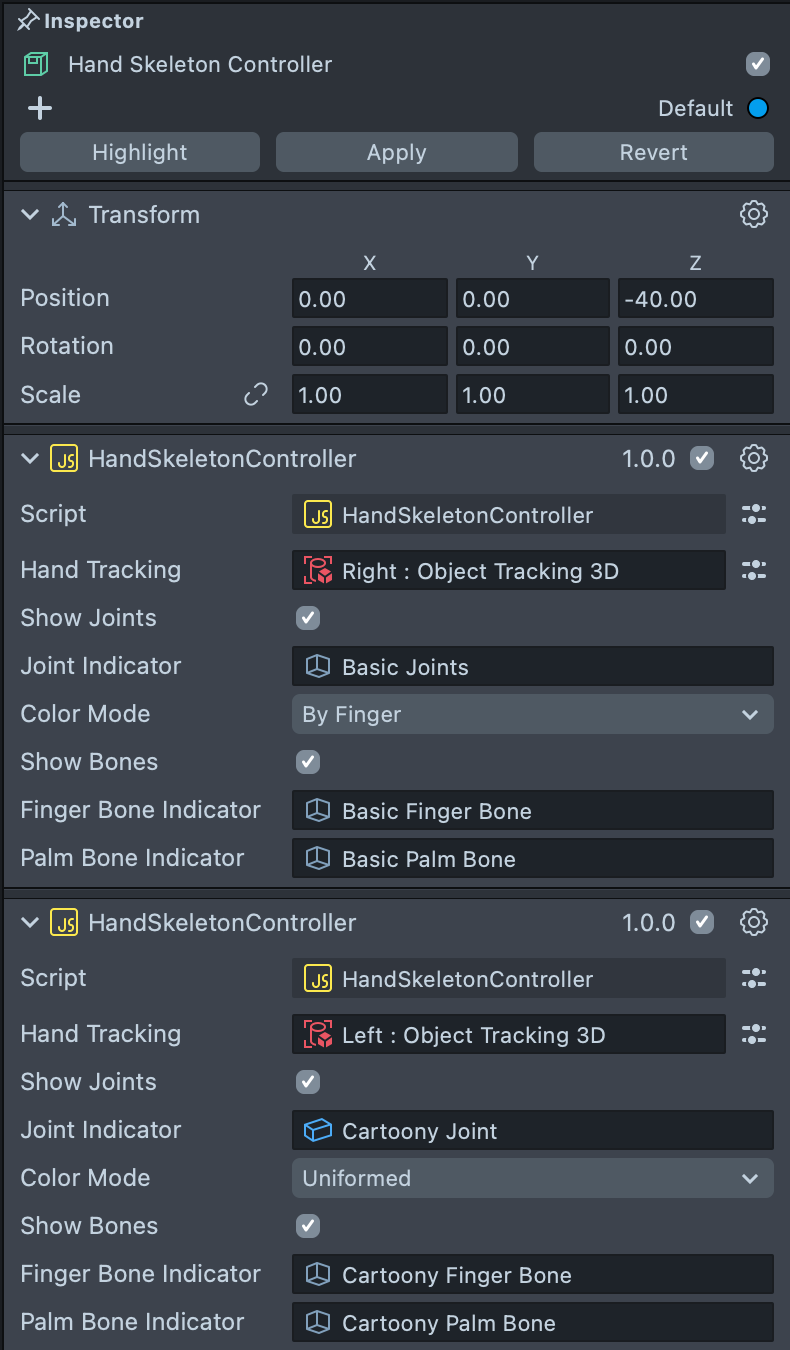
Task: Click the sliders icon beside the first Script field
Action: click(753, 515)
